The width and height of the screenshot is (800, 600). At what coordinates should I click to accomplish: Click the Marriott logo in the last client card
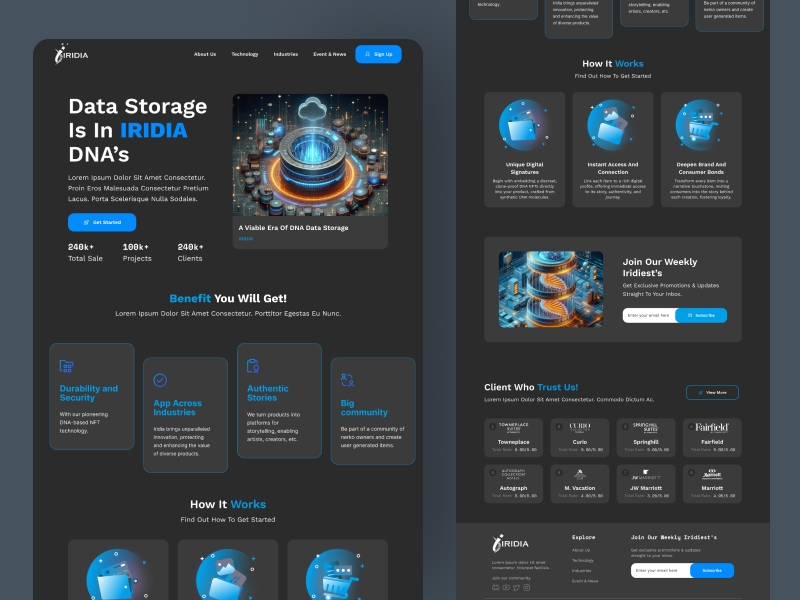tap(712, 474)
